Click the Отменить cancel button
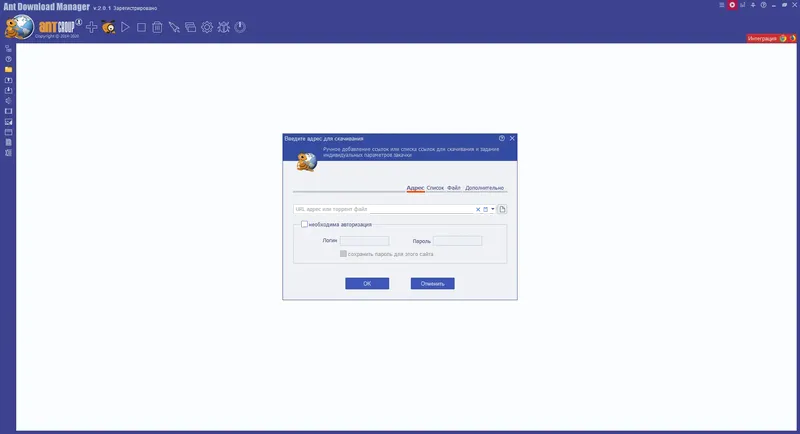The height and width of the screenshot is (434, 800). click(432, 284)
